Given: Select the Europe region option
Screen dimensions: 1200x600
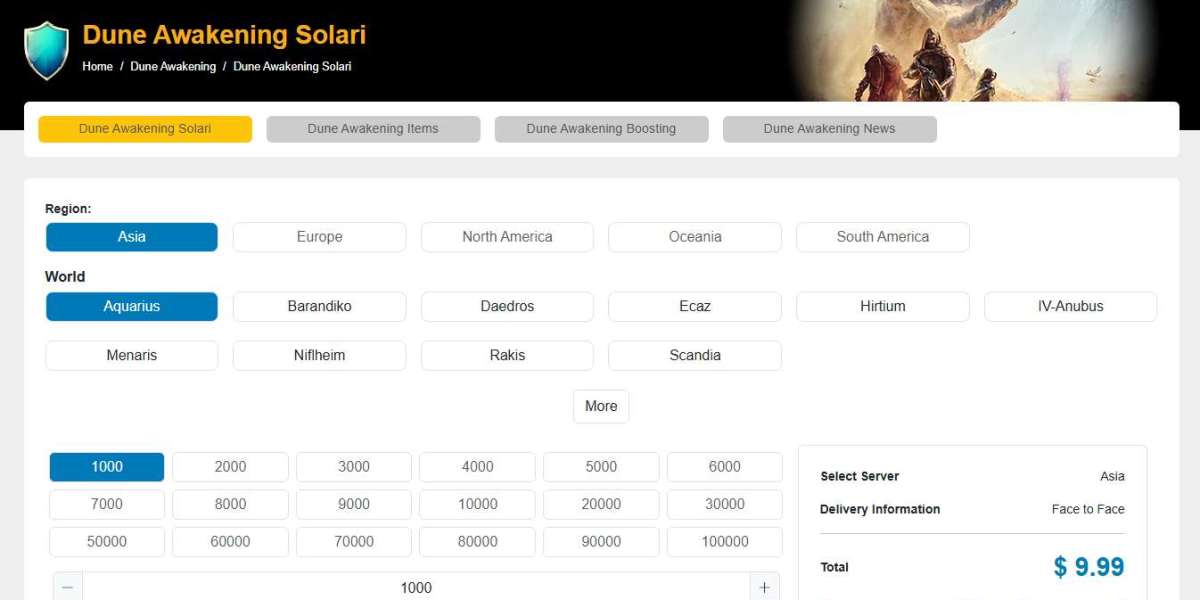Looking at the screenshot, I should point(319,237).
